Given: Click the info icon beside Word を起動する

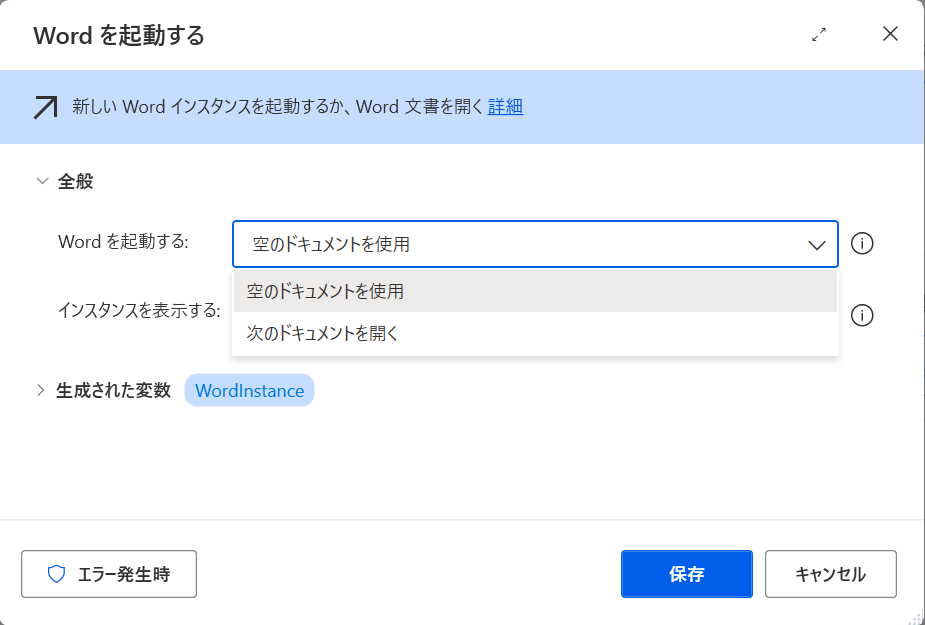Looking at the screenshot, I should tap(862, 243).
